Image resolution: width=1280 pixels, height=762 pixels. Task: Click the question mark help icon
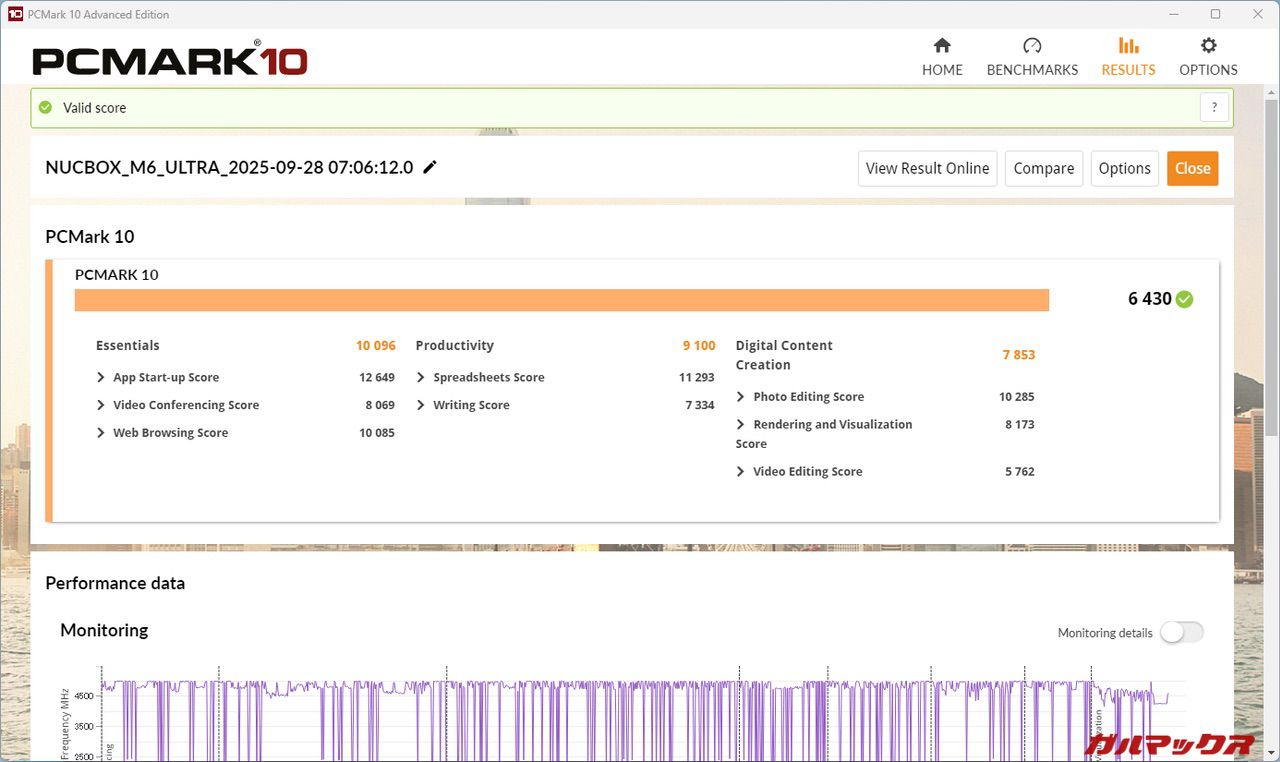pos(1214,108)
